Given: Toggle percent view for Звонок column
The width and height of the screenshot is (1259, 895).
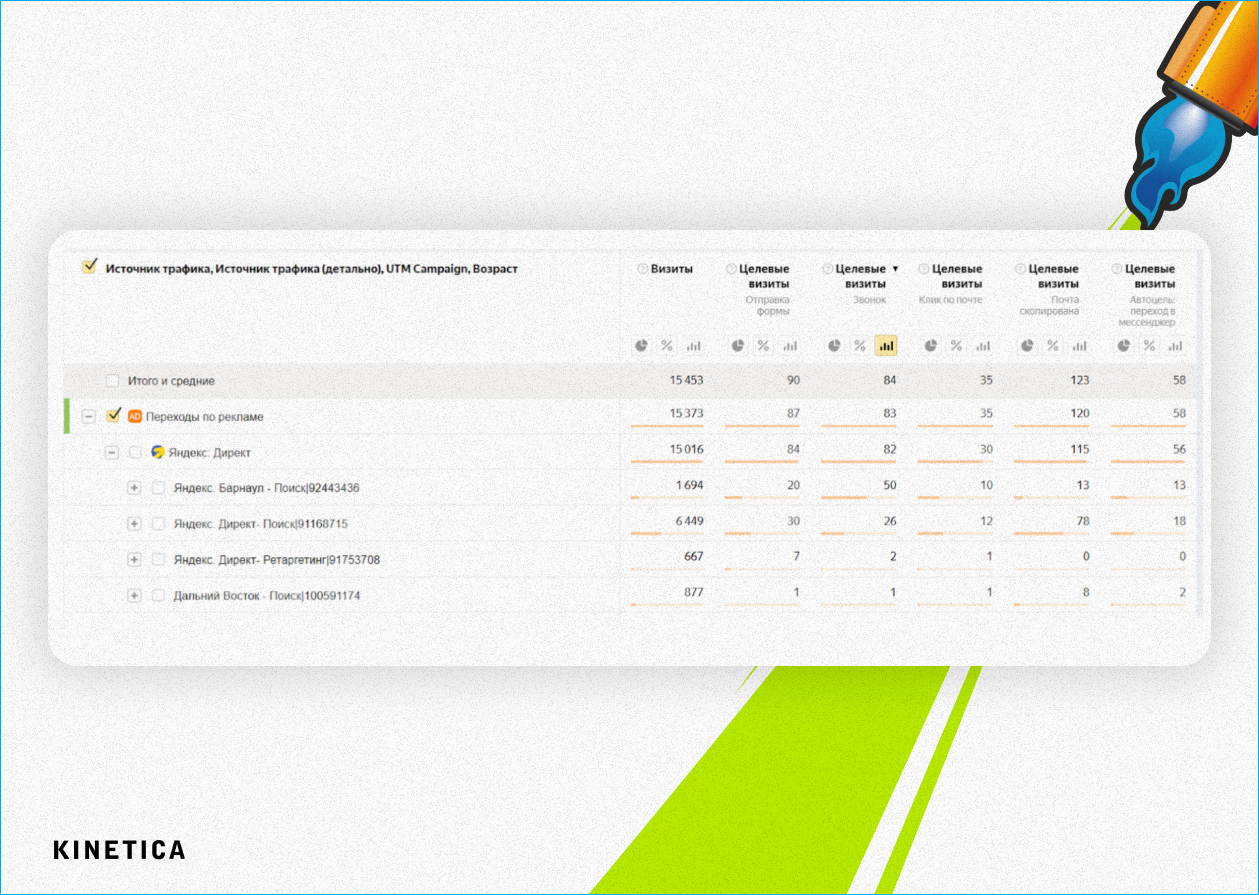Looking at the screenshot, I should pos(859,346).
